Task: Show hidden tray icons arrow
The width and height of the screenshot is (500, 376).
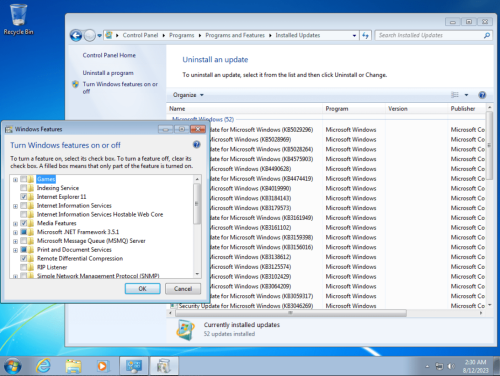Action: 427,366
